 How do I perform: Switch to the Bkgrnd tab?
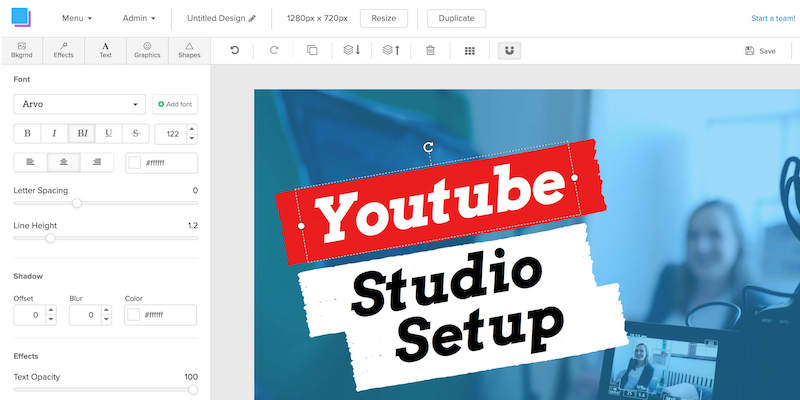(21, 50)
